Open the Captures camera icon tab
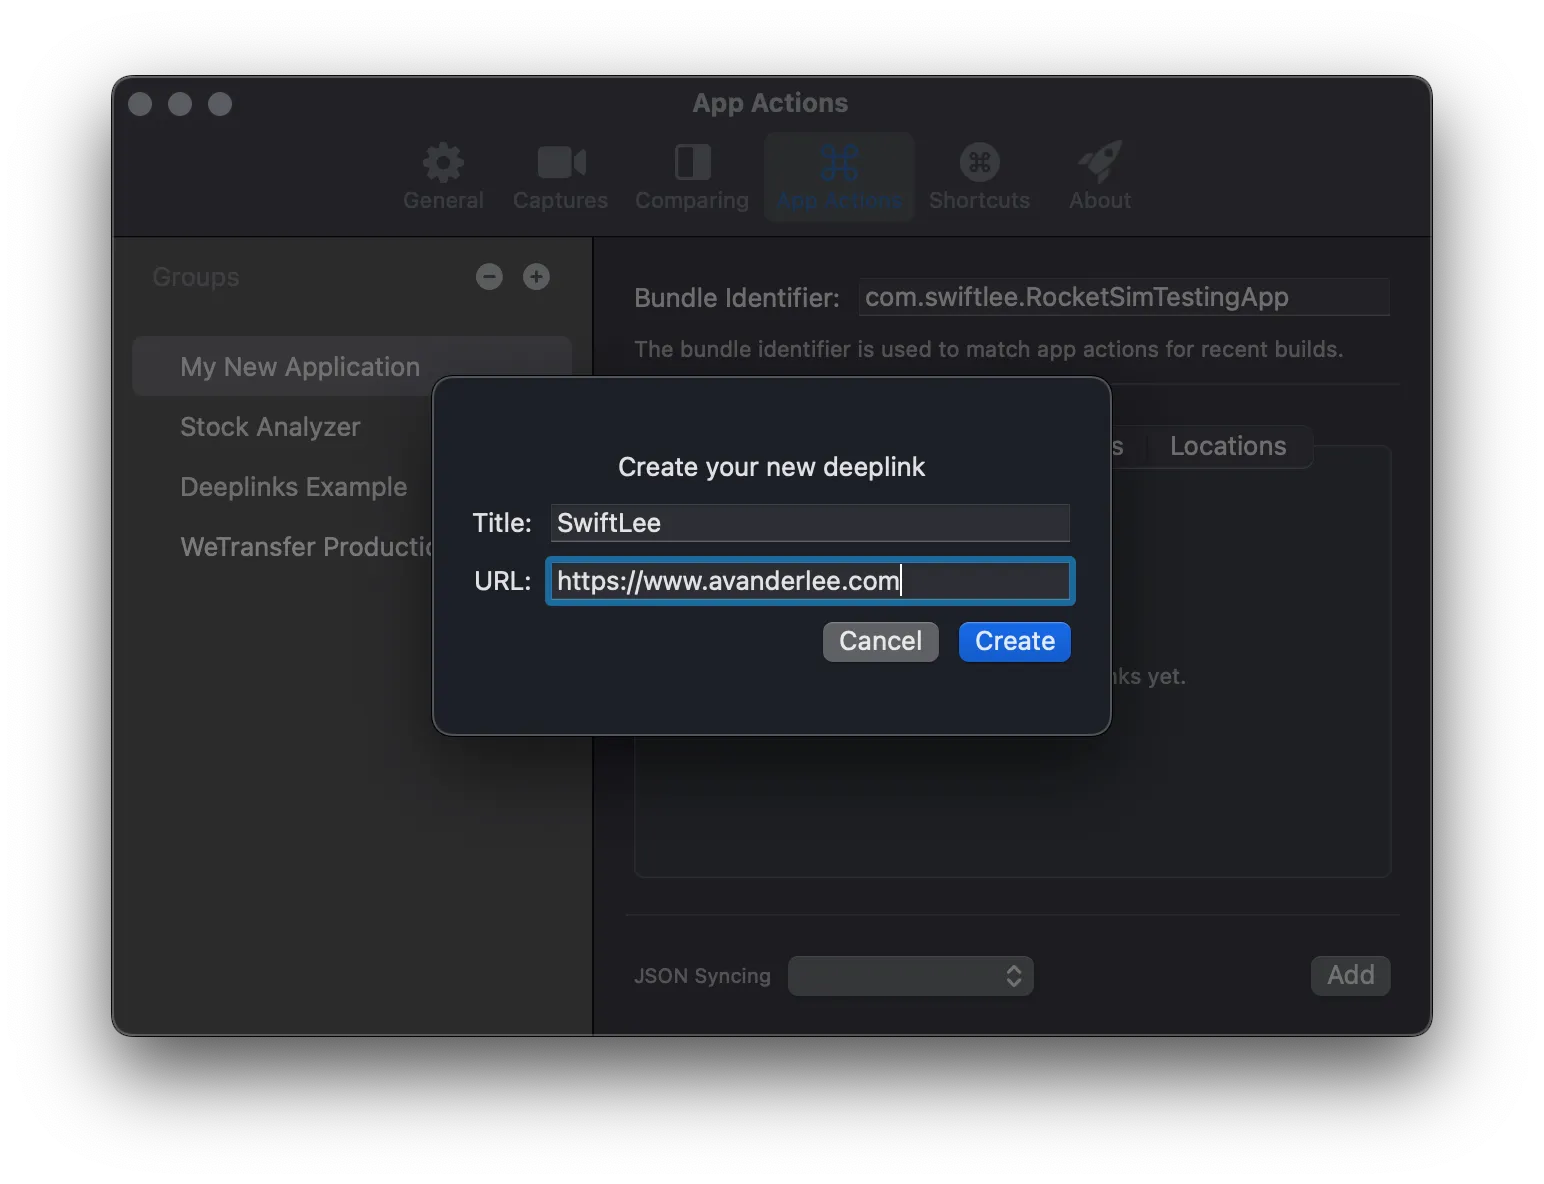Image resolution: width=1544 pixels, height=1184 pixels. tap(560, 163)
